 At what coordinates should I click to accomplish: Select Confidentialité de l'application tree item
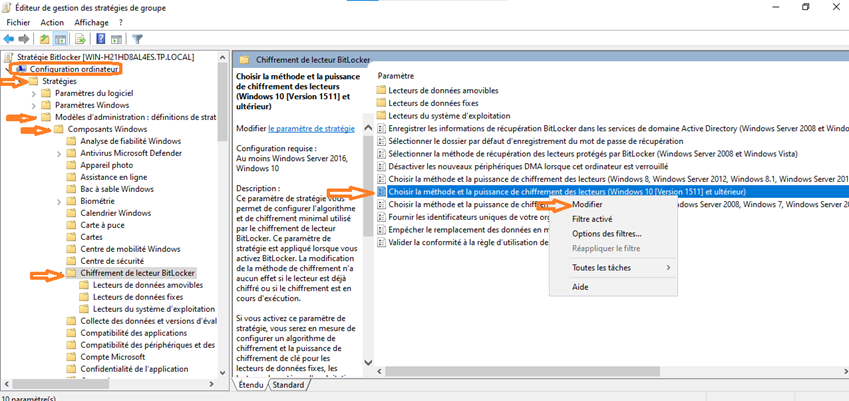click(134, 369)
